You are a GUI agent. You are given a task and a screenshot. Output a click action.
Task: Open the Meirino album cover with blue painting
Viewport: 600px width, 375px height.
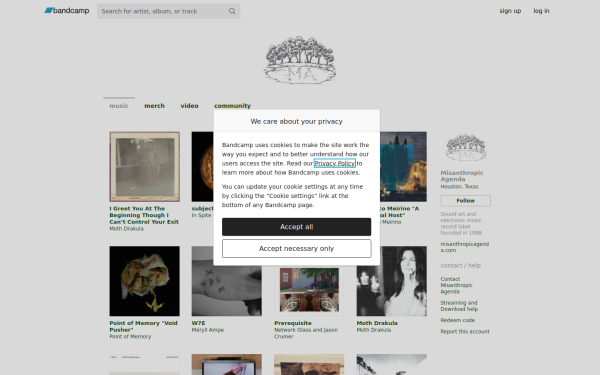click(x=403, y=166)
